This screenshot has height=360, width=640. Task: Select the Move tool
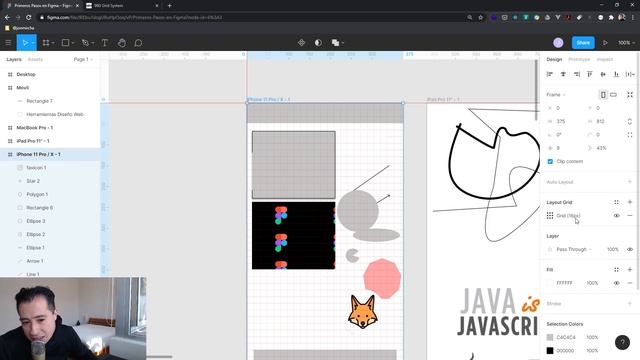[25, 42]
